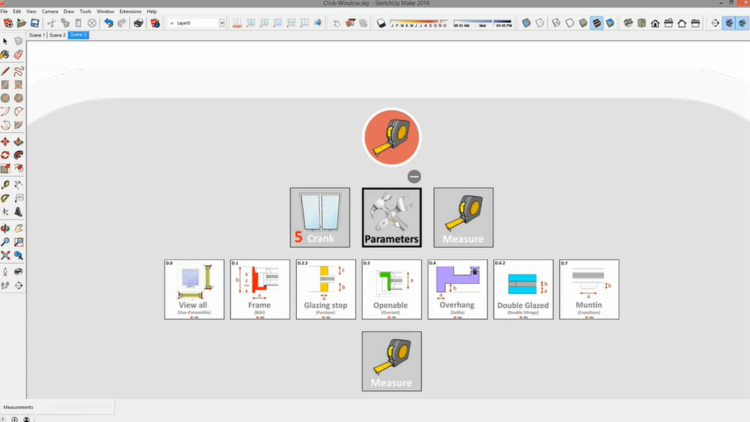Viewport: 750px width, 422px height.
Task: Open the Camera menu
Action: (50, 11)
